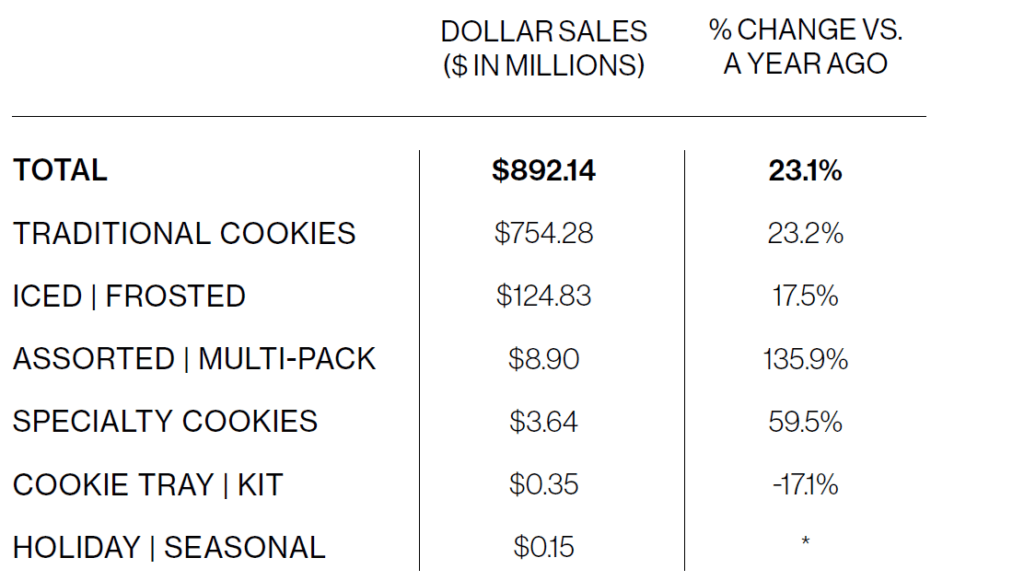Click the $892.14 total sales value
Image resolution: width=1024 pixels, height=581 pixels.
[x=543, y=171]
